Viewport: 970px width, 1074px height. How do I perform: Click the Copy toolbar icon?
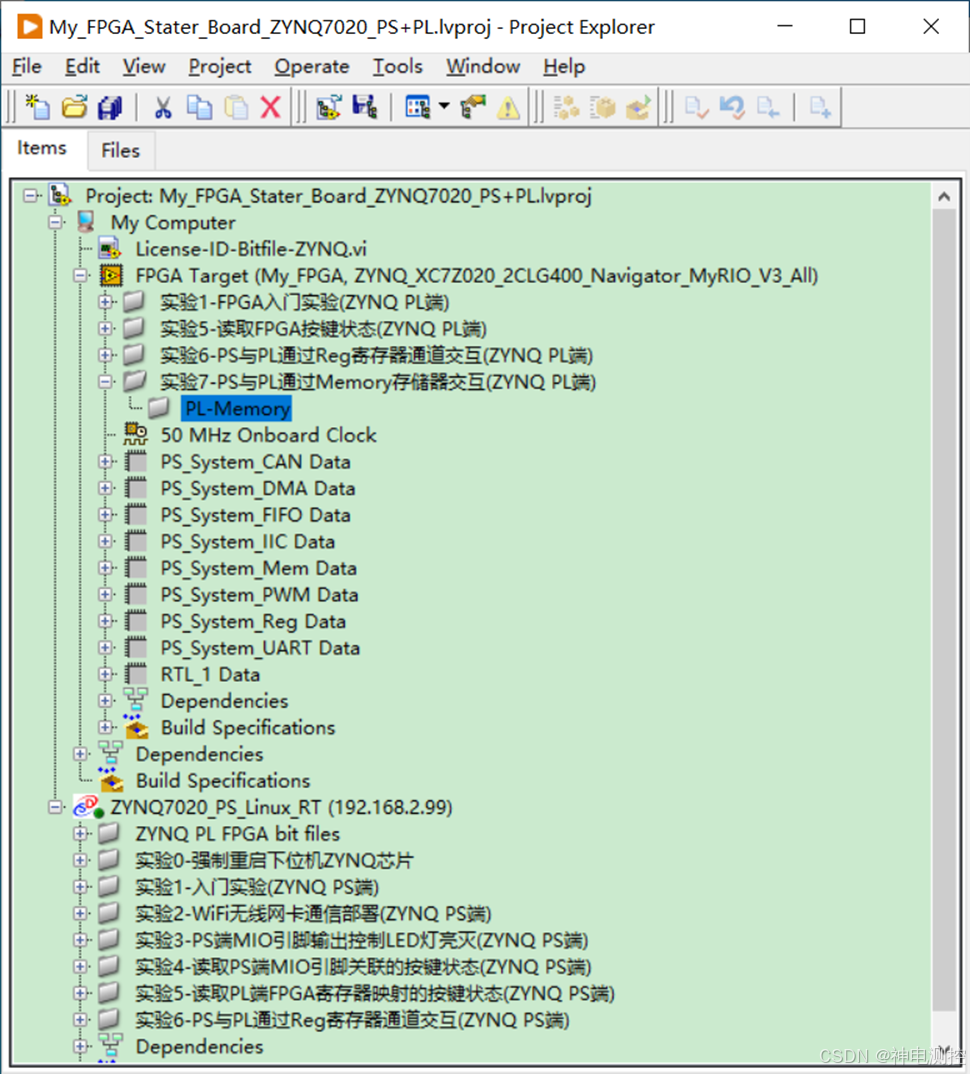199,108
